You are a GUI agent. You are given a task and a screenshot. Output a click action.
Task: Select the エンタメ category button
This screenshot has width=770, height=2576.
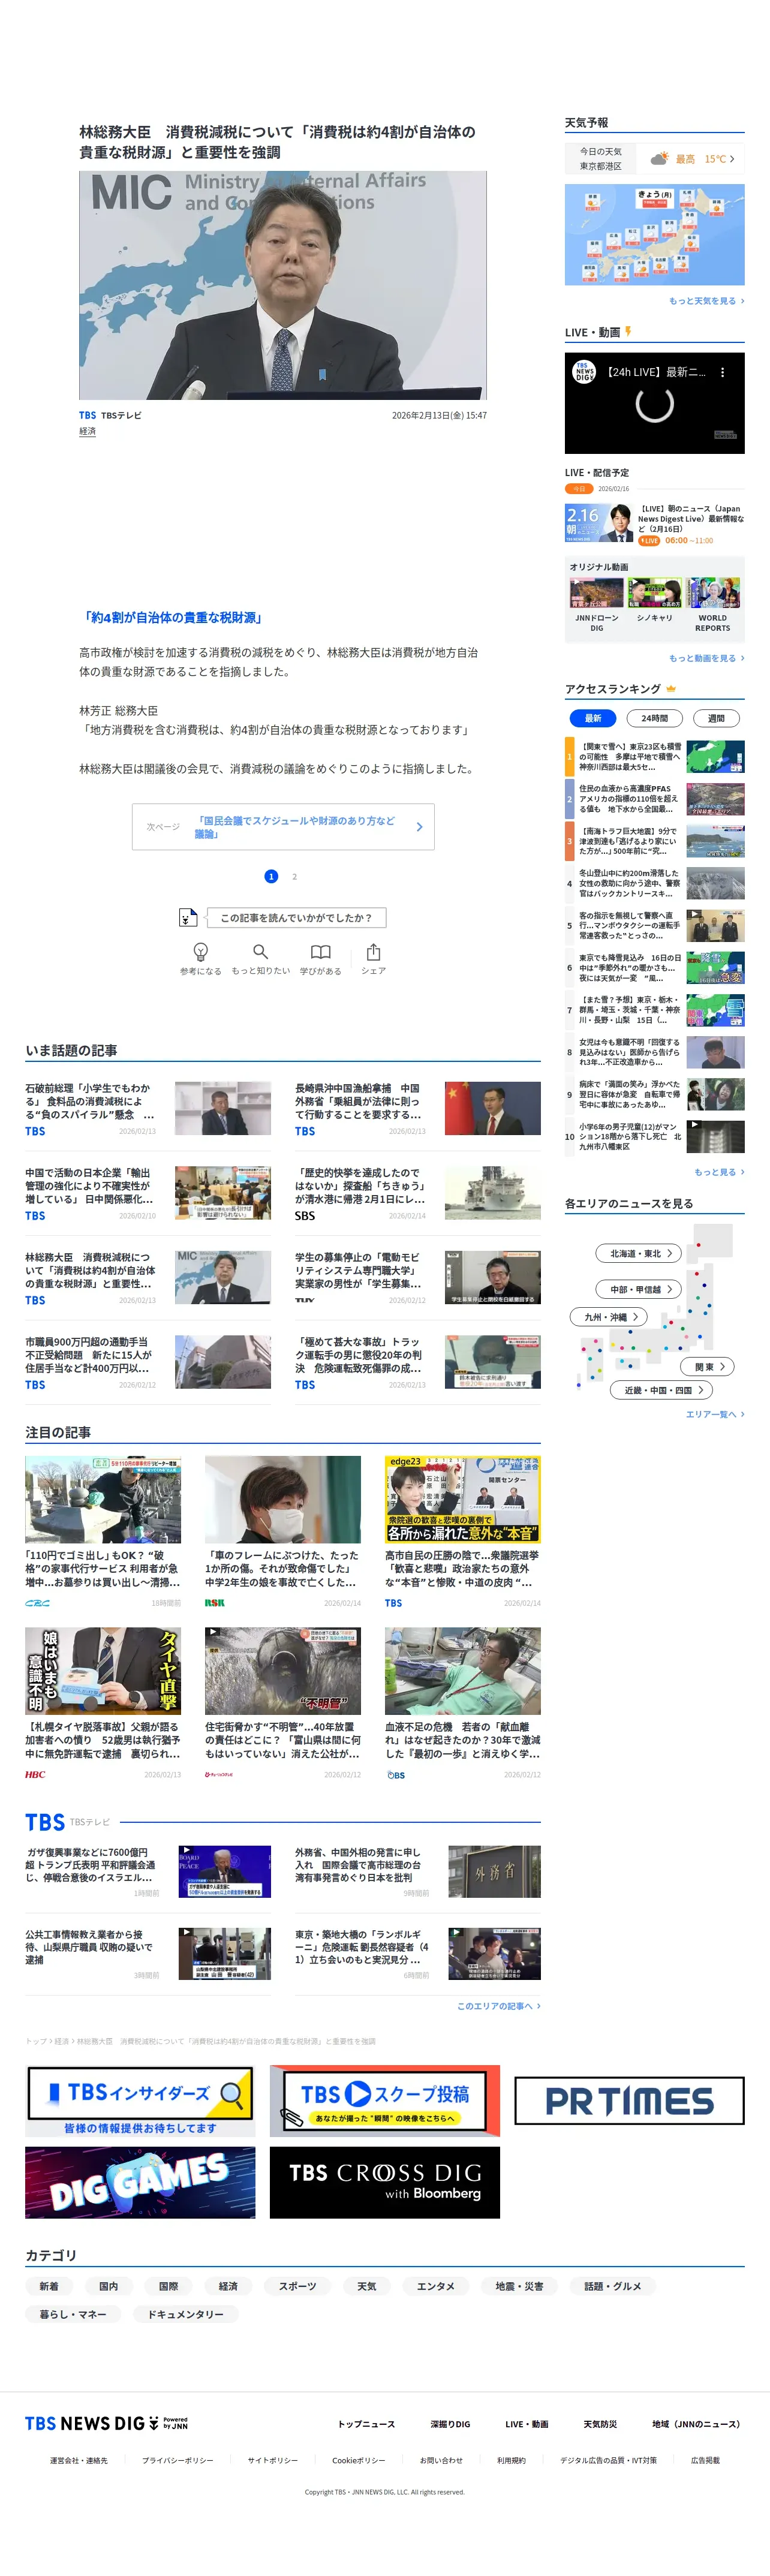point(435,2286)
